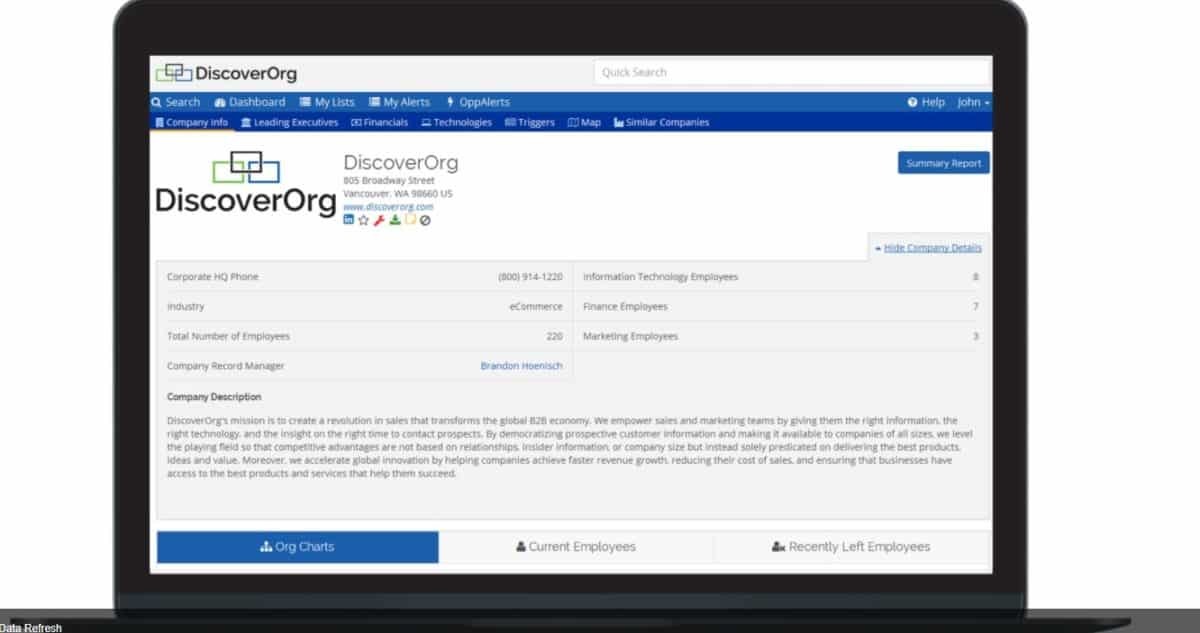
Task: Collapse details via Hide Company Details
Action: (x=928, y=248)
